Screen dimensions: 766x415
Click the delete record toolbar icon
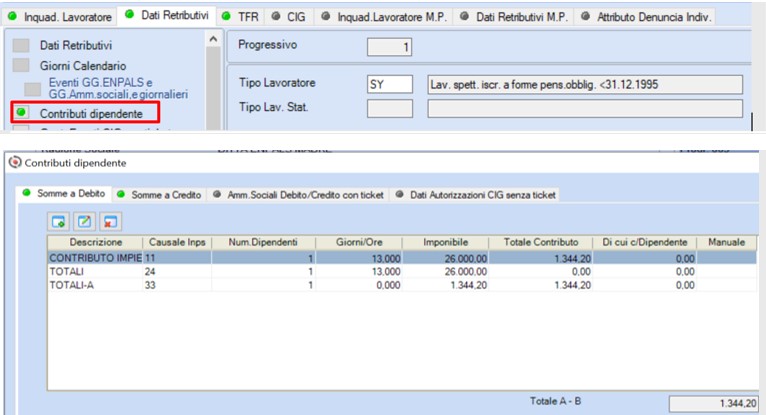110,222
